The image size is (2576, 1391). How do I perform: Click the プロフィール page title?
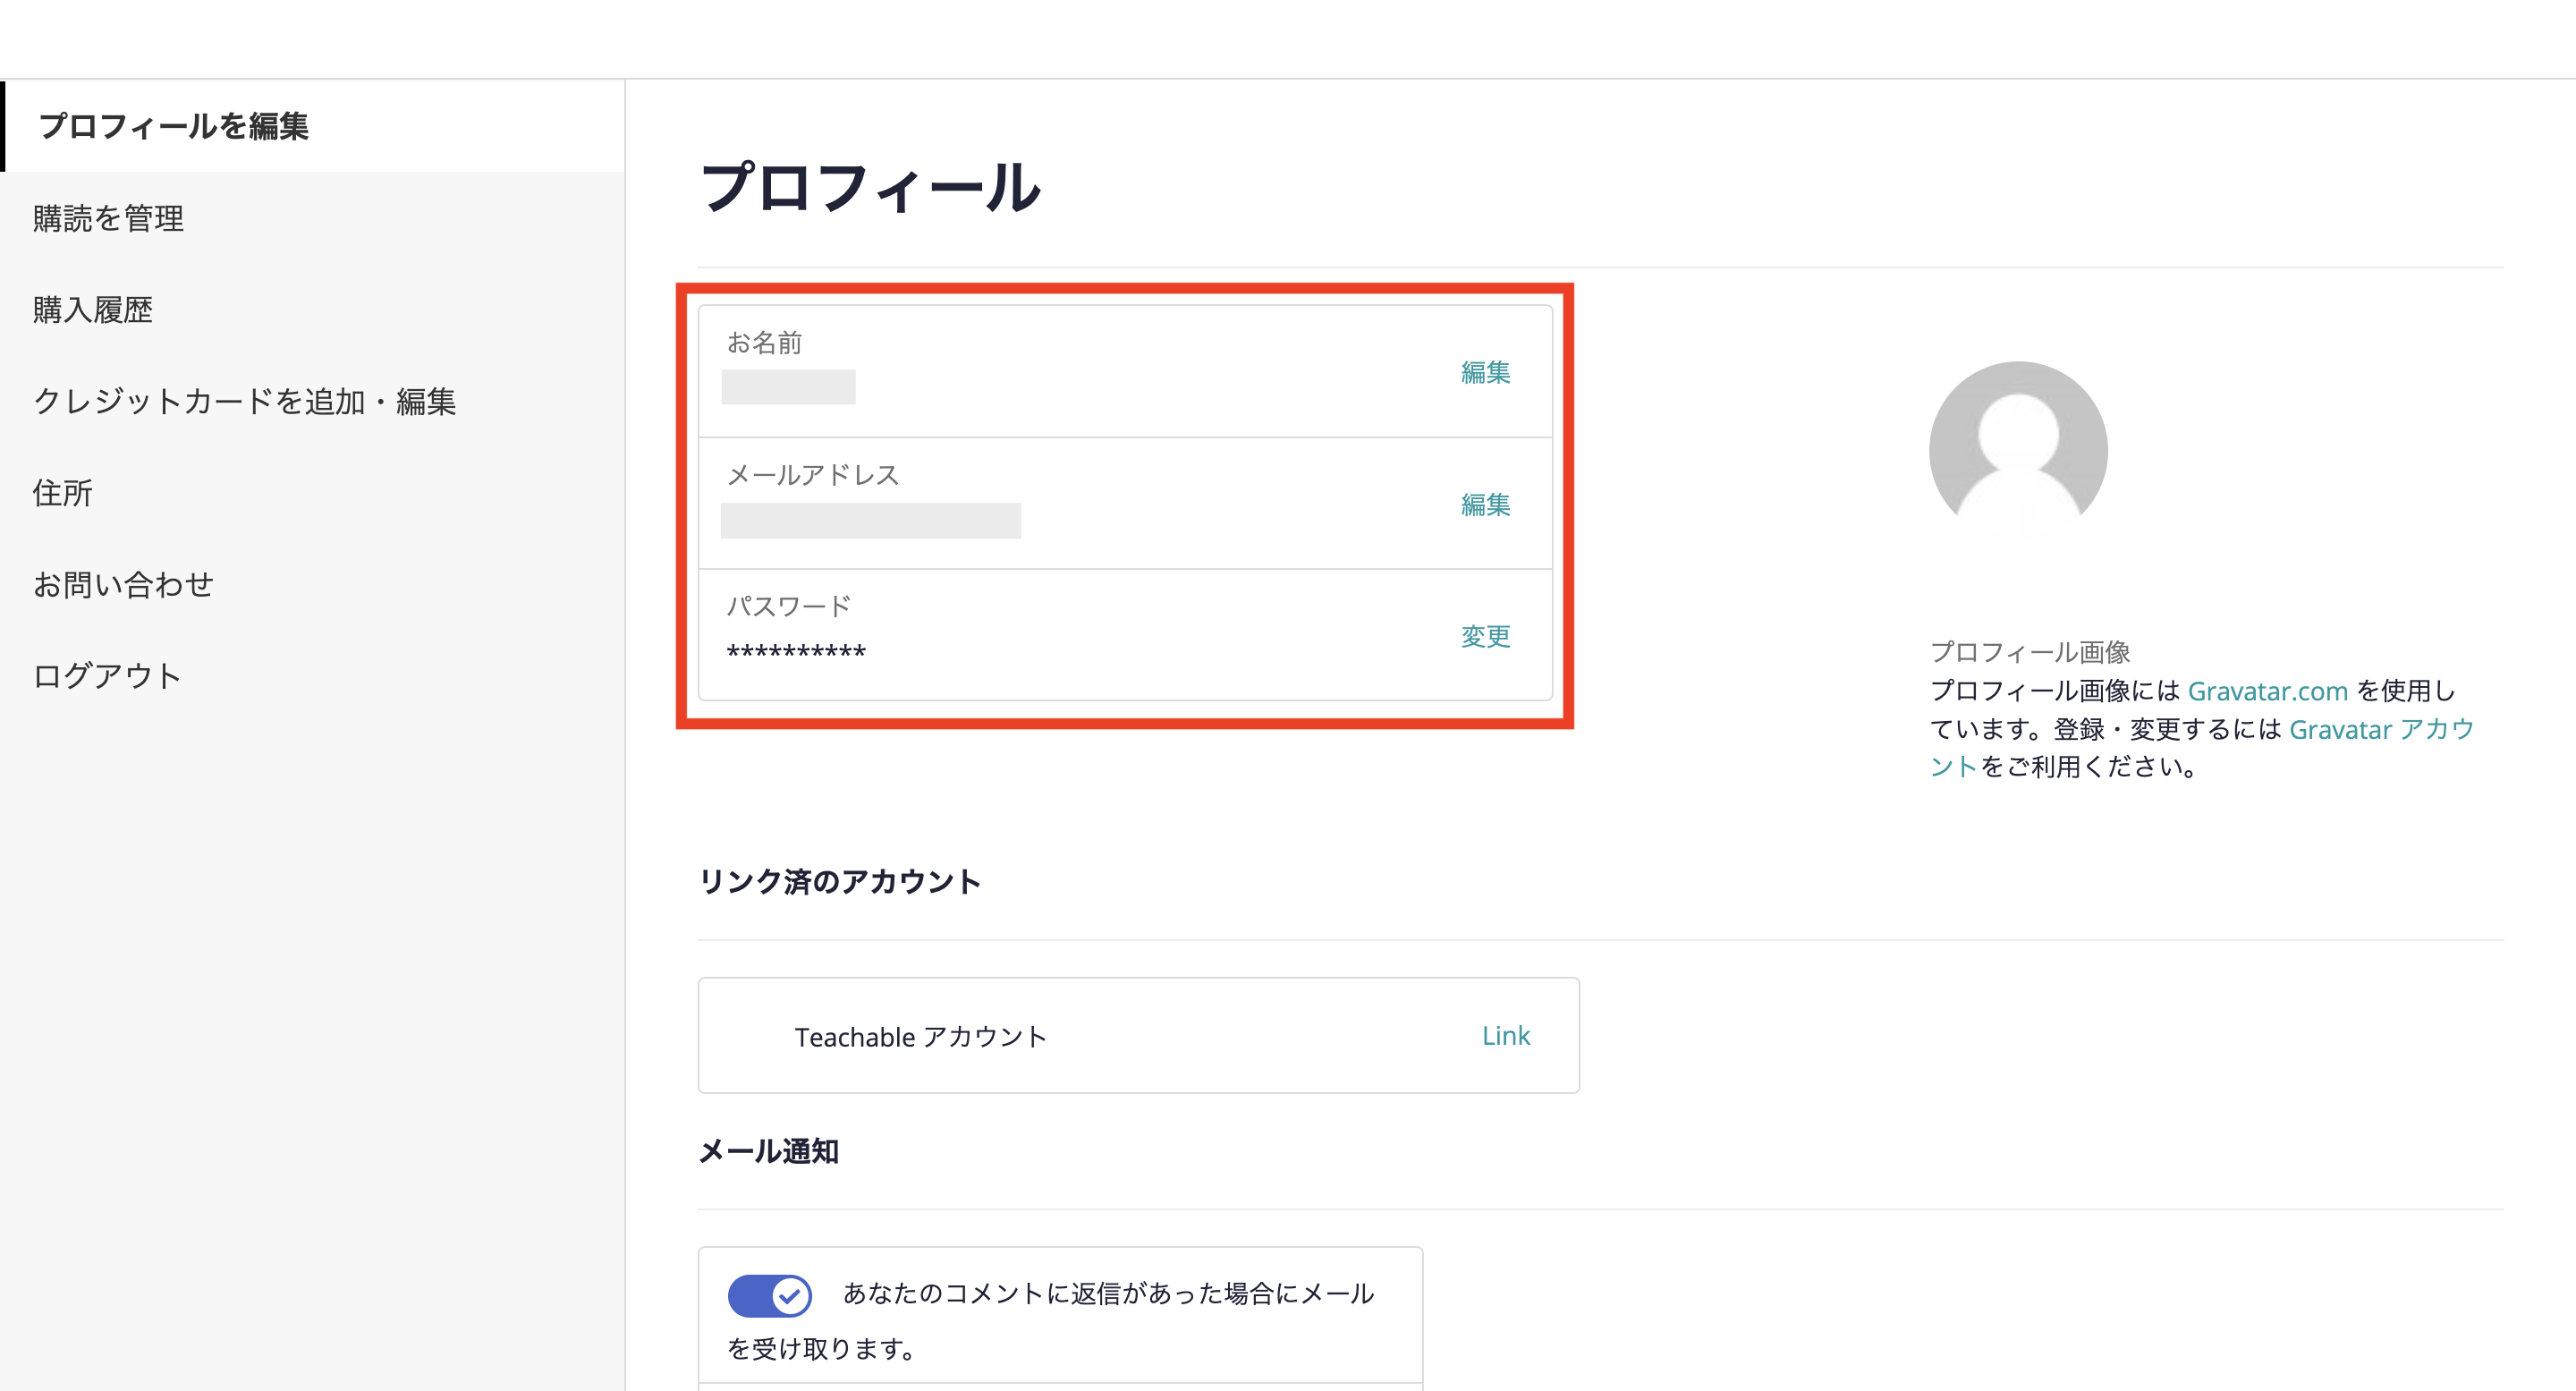click(x=870, y=188)
